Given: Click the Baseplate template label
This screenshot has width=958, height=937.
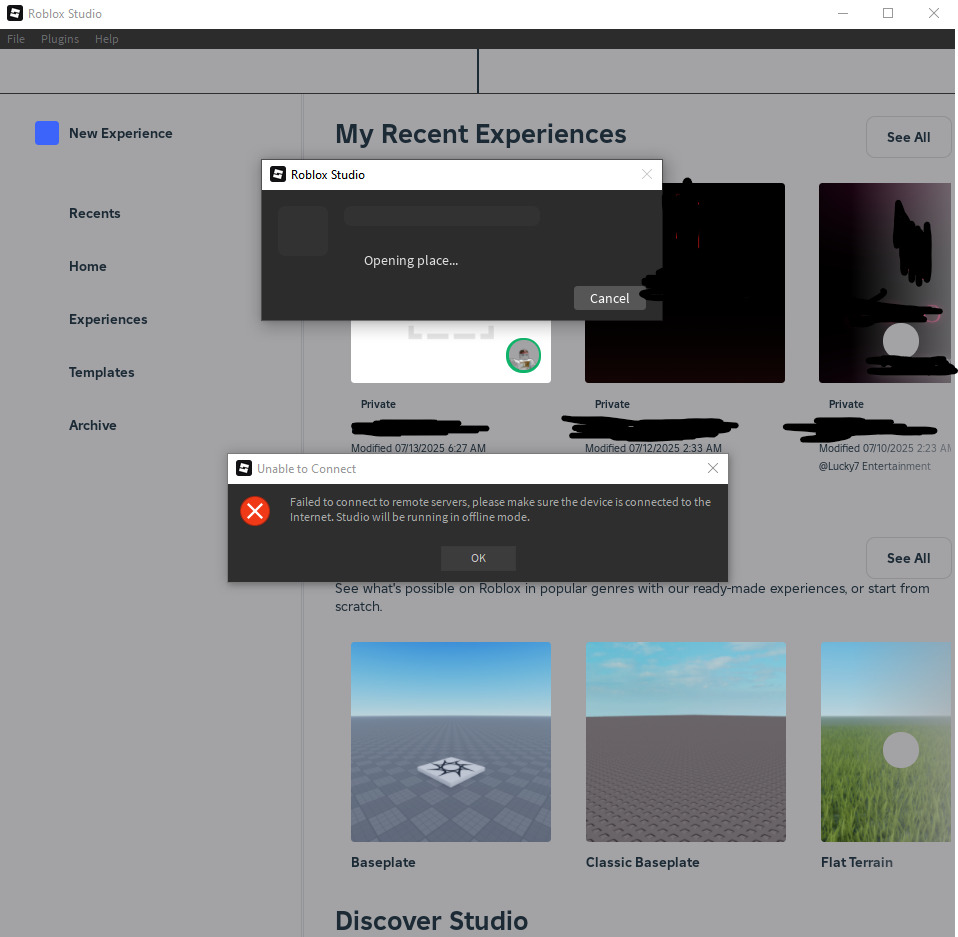Looking at the screenshot, I should tap(383, 862).
